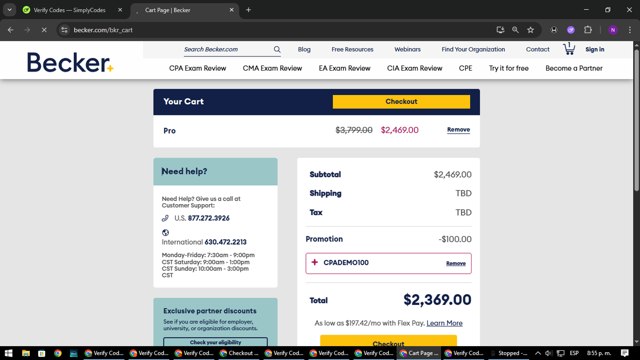Stop loading the page with the X button

click(x=44, y=30)
